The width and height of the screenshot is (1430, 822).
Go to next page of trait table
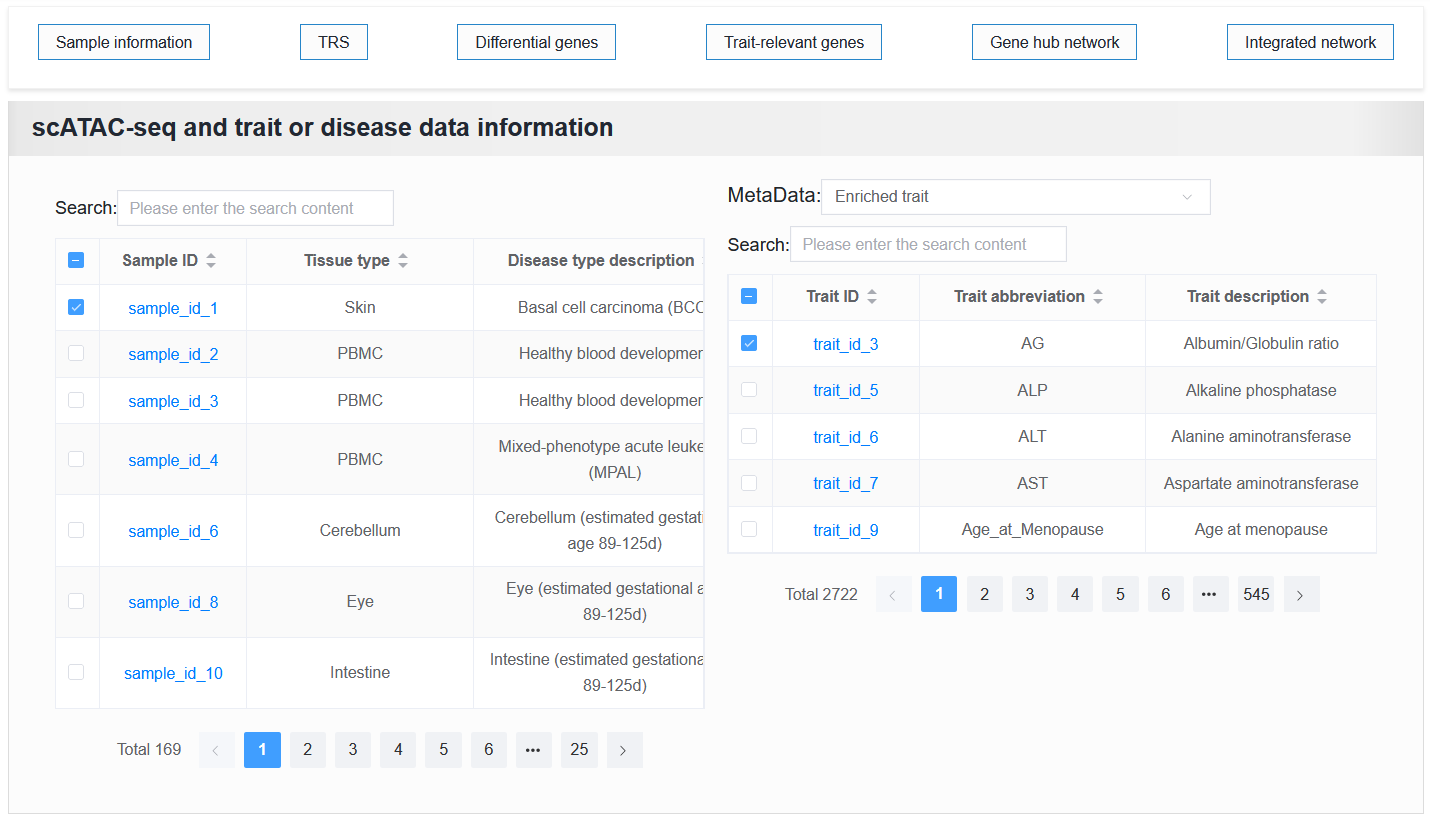tap(1301, 594)
